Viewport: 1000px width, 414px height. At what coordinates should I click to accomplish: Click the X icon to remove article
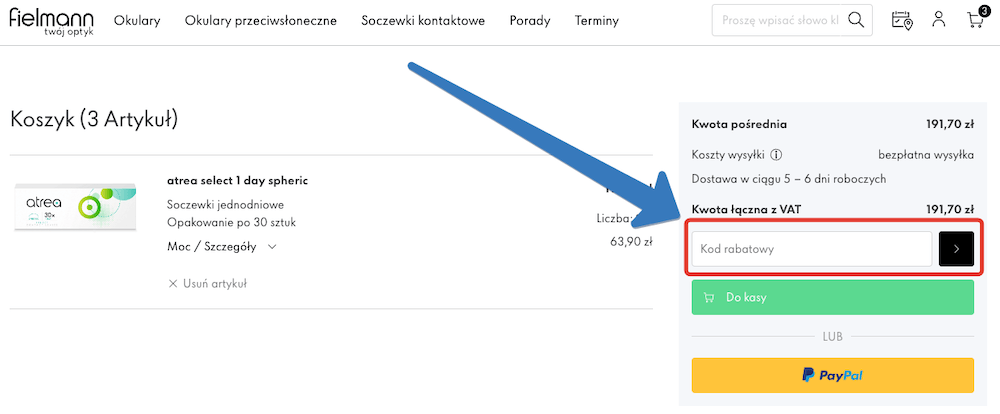tap(173, 283)
